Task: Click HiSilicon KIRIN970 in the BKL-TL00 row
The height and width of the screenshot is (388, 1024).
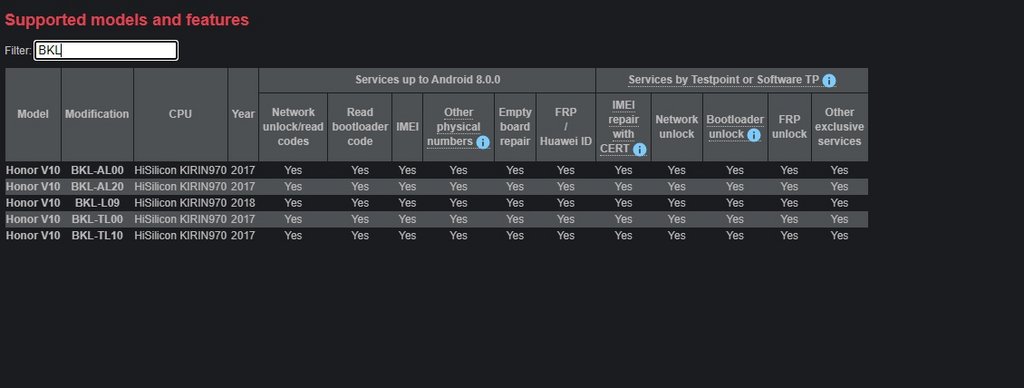Action: (x=180, y=219)
